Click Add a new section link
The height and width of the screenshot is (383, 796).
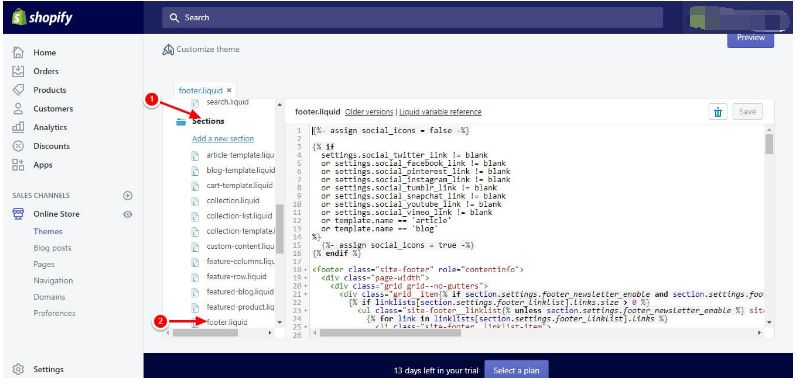click(x=223, y=139)
